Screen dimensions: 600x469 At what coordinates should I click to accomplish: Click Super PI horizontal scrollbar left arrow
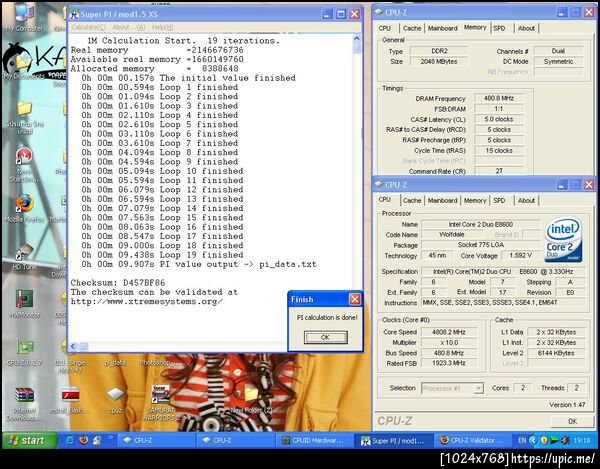(73, 347)
